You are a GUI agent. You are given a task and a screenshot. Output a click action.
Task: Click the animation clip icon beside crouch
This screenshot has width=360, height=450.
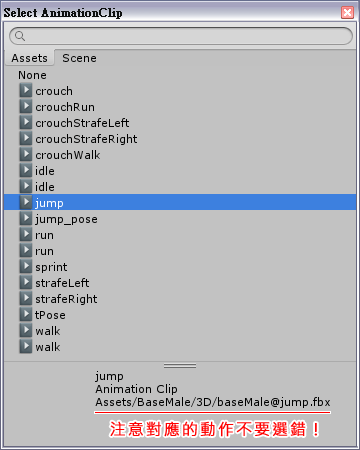26,90
